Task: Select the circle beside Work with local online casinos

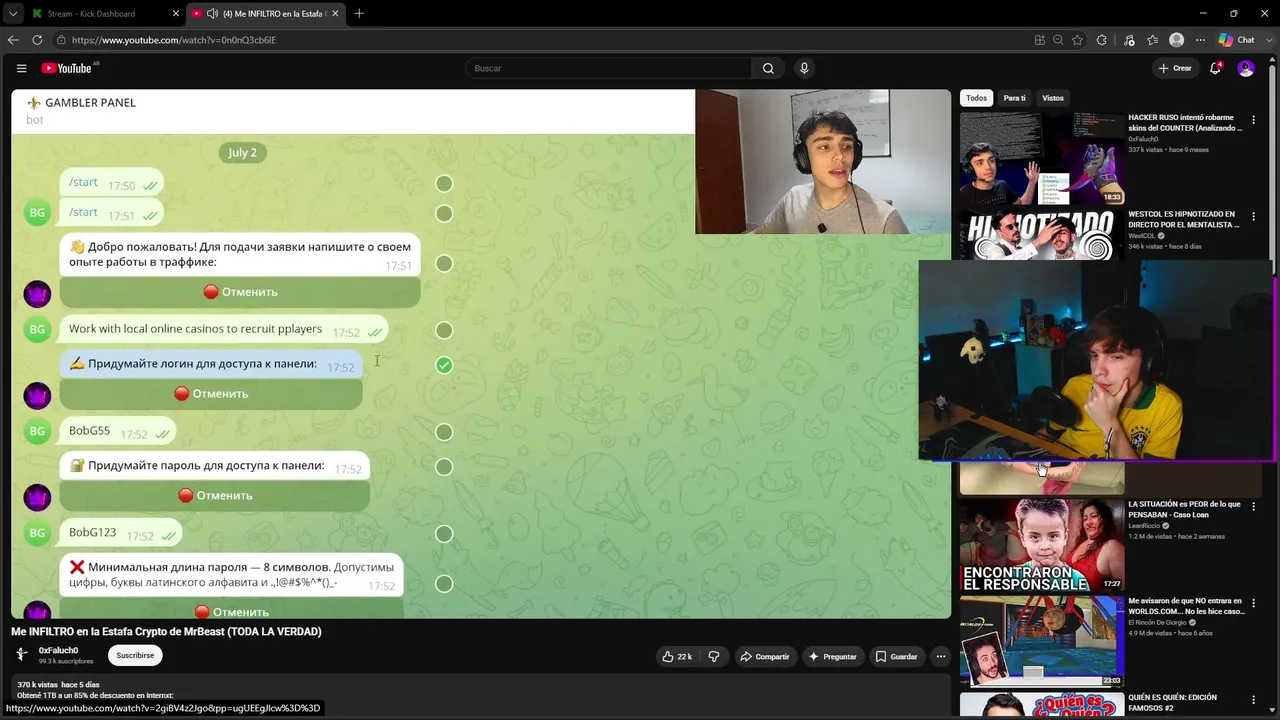Action: point(444,330)
